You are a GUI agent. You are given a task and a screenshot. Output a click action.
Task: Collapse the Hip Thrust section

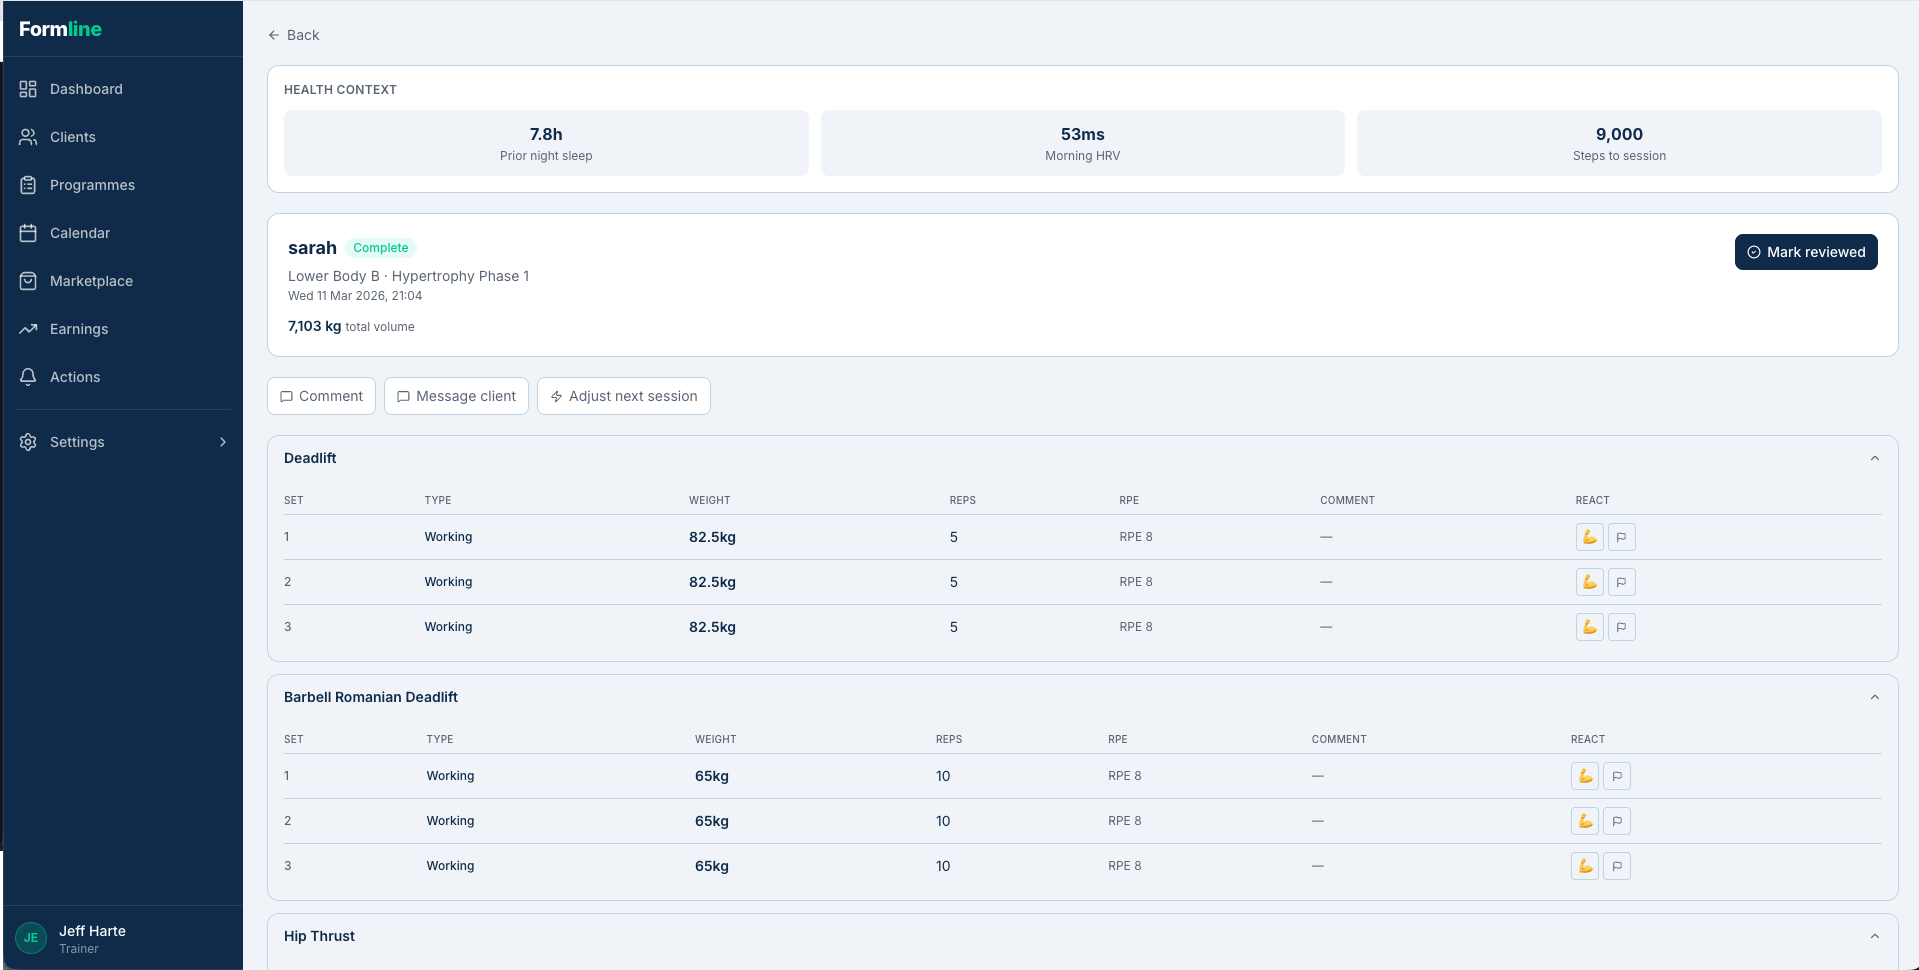(x=1874, y=936)
